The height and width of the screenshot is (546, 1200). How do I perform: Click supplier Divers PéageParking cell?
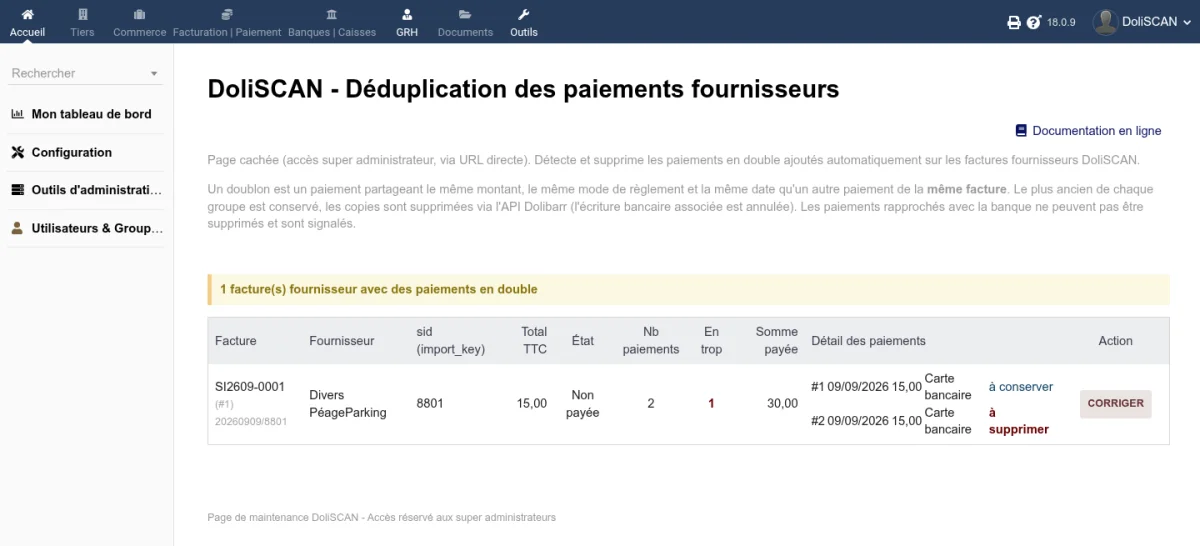[x=348, y=404]
